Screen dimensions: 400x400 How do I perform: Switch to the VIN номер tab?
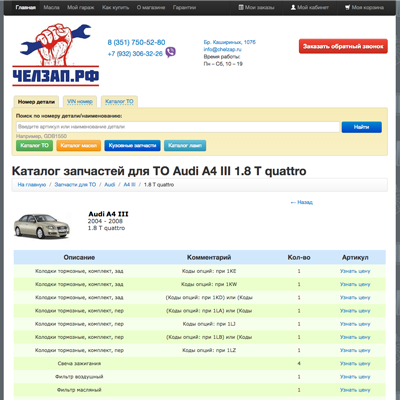pyautogui.click(x=80, y=101)
